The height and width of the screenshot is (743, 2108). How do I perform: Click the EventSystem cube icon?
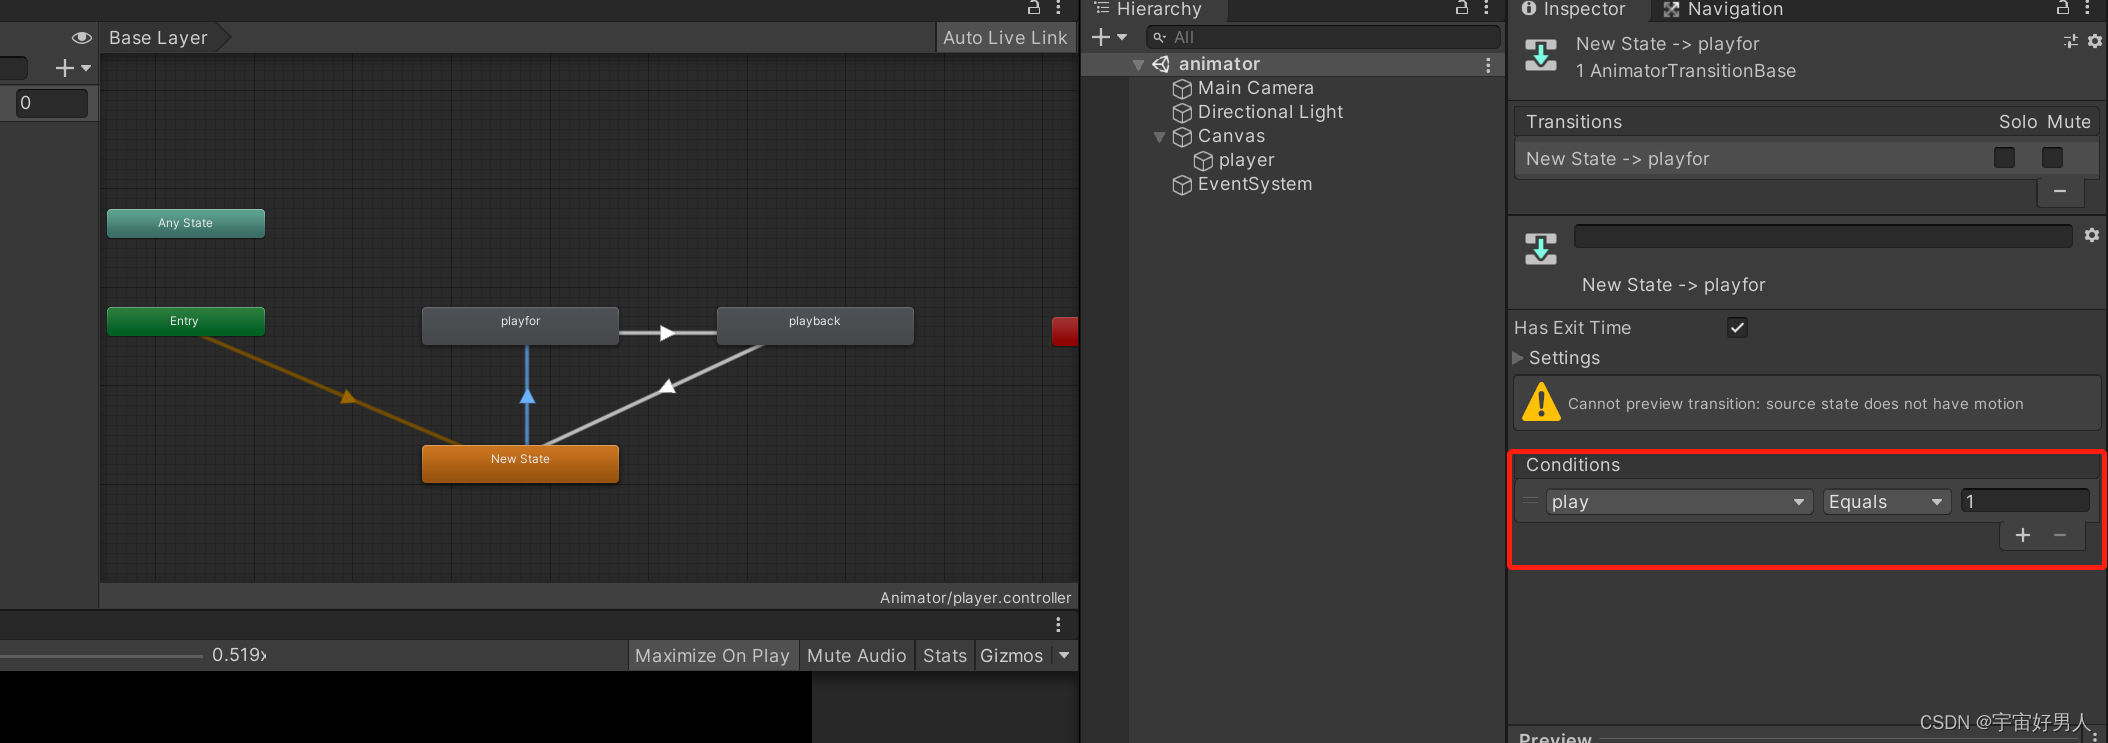pos(1182,185)
